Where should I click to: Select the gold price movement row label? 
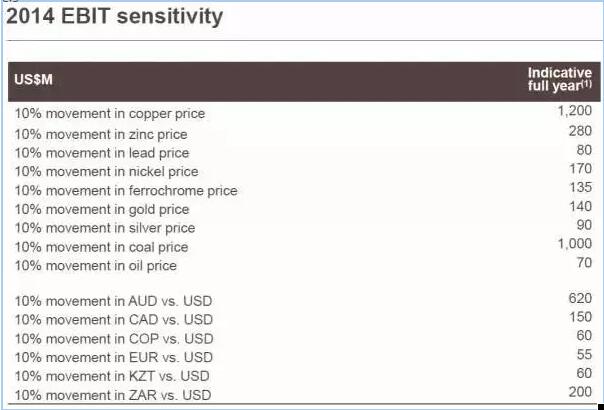tap(101, 209)
